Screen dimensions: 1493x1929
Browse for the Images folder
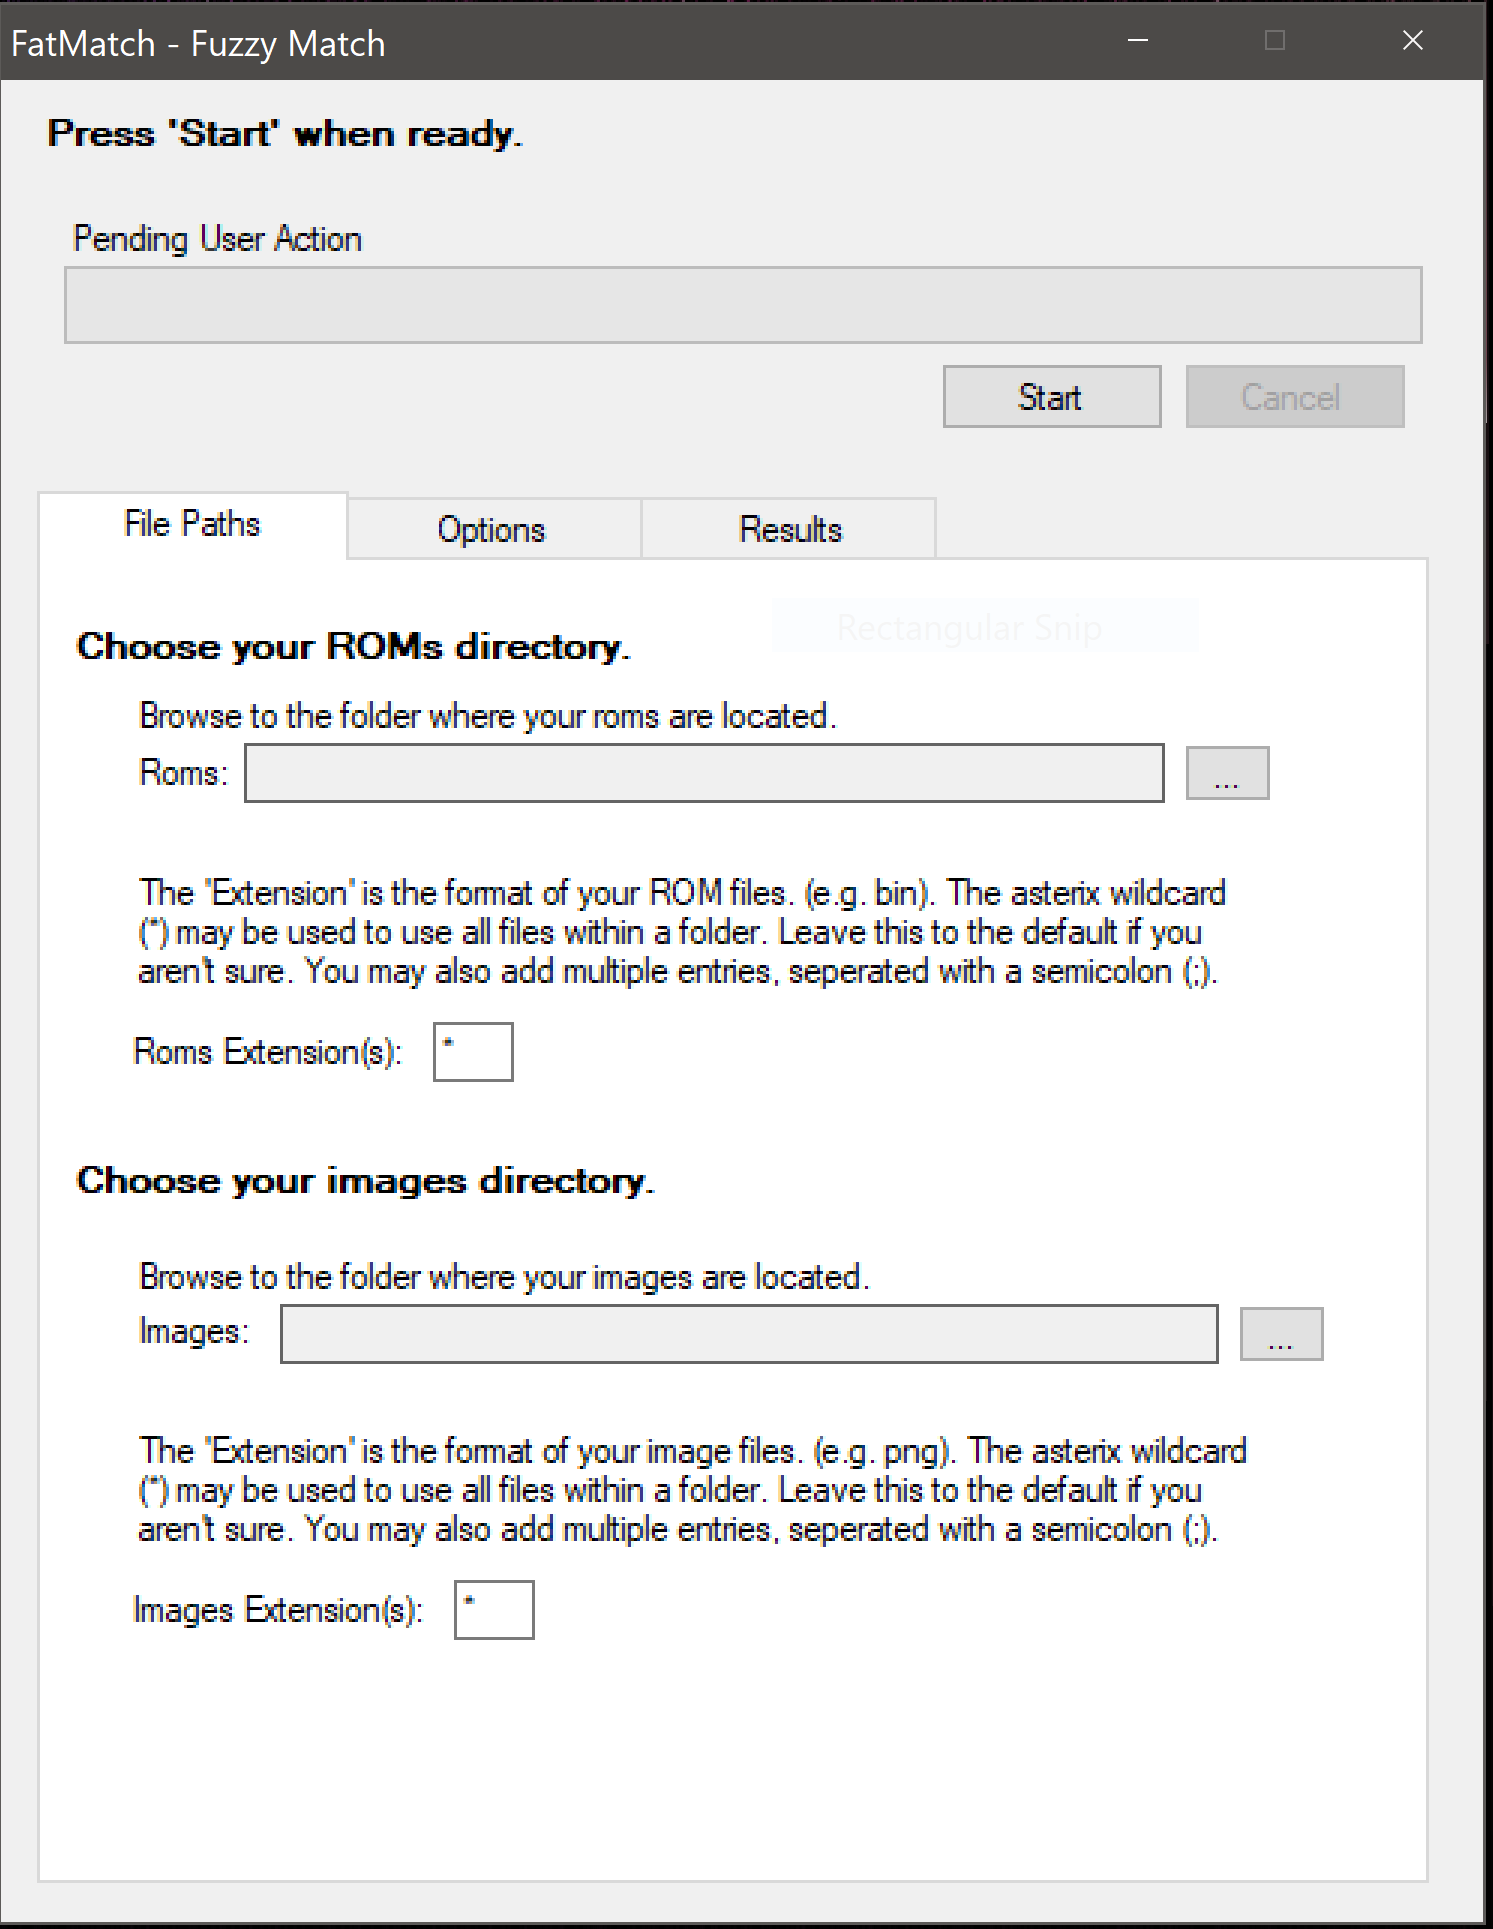point(1281,1334)
